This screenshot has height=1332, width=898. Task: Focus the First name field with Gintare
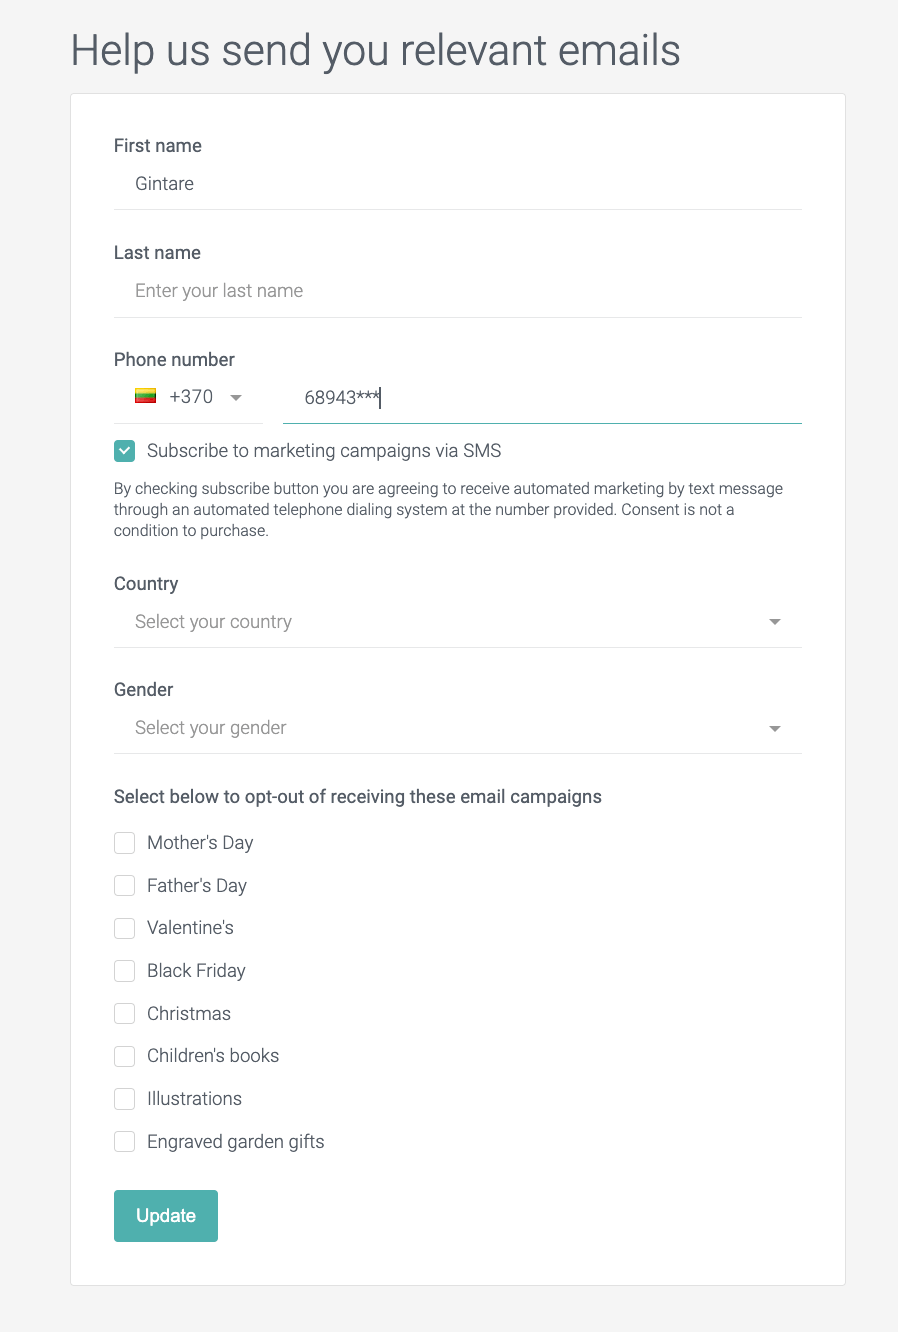[458, 184]
